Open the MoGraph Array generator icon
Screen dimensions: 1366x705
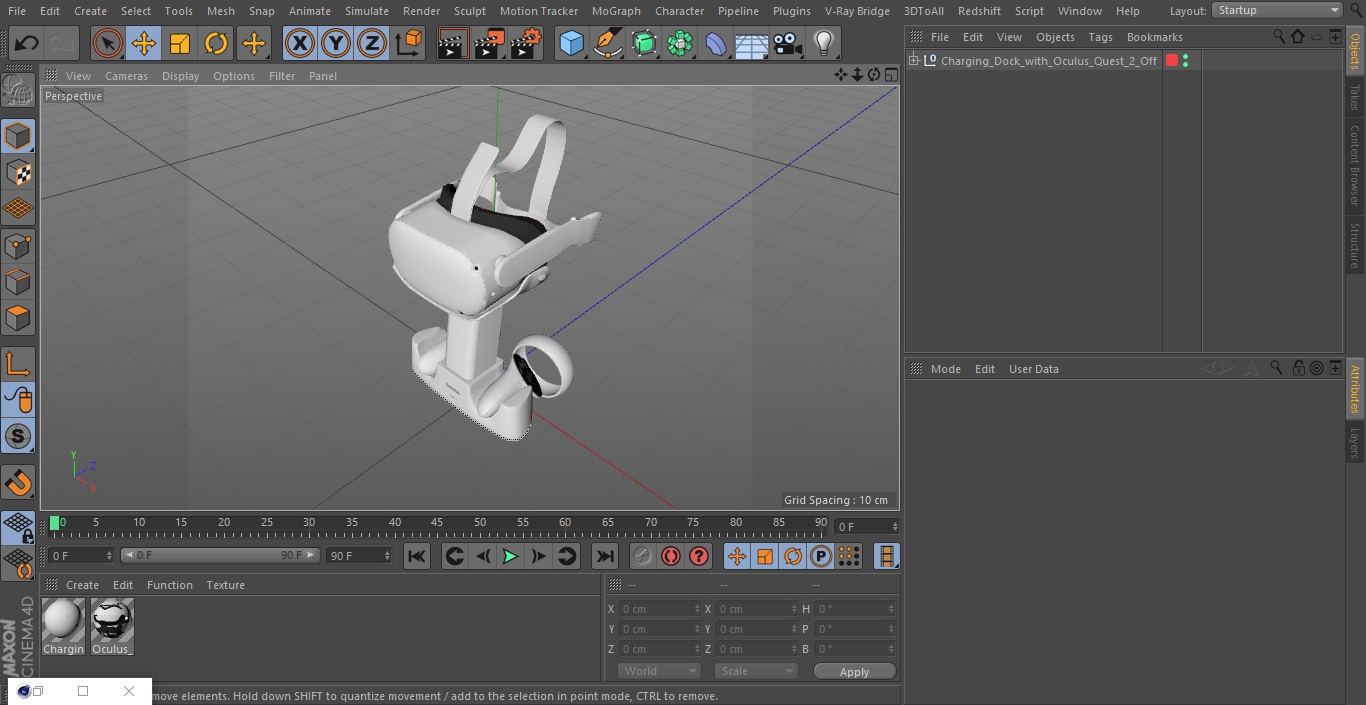pyautogui.click(x=680, y=44)
